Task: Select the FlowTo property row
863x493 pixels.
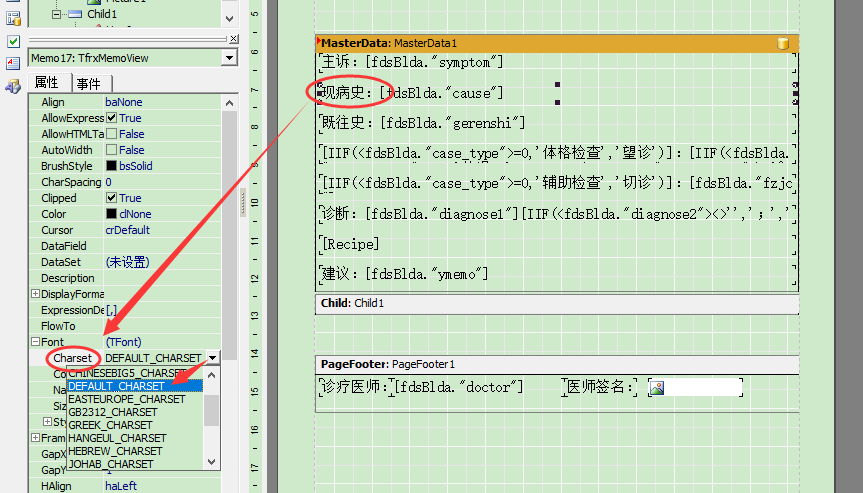Action: tap(126, 326)
